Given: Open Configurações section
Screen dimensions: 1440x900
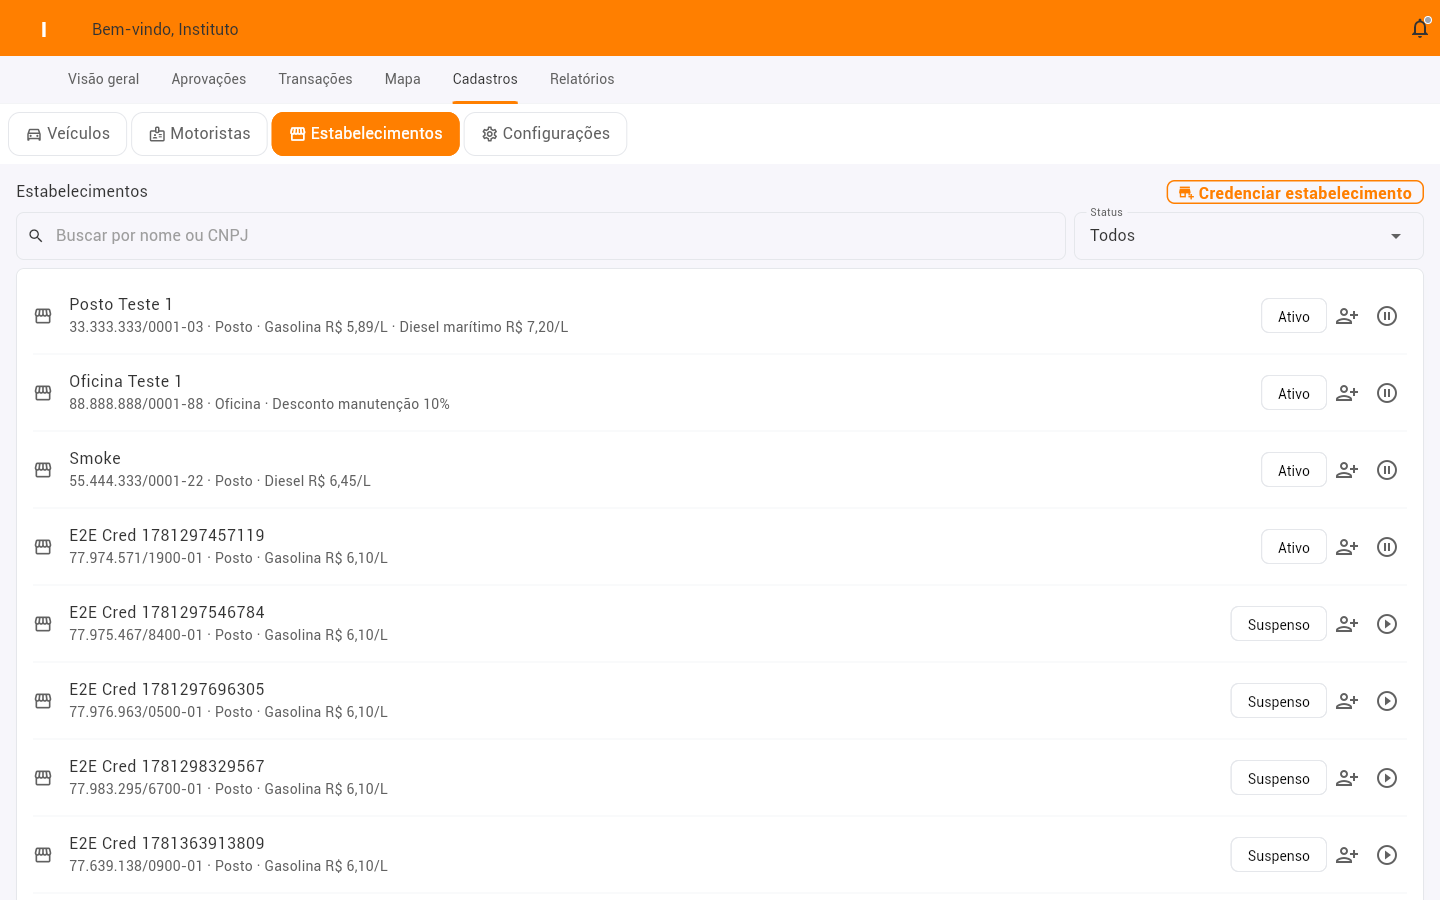Looking at the screenshot, I should [x=546, y=134].
